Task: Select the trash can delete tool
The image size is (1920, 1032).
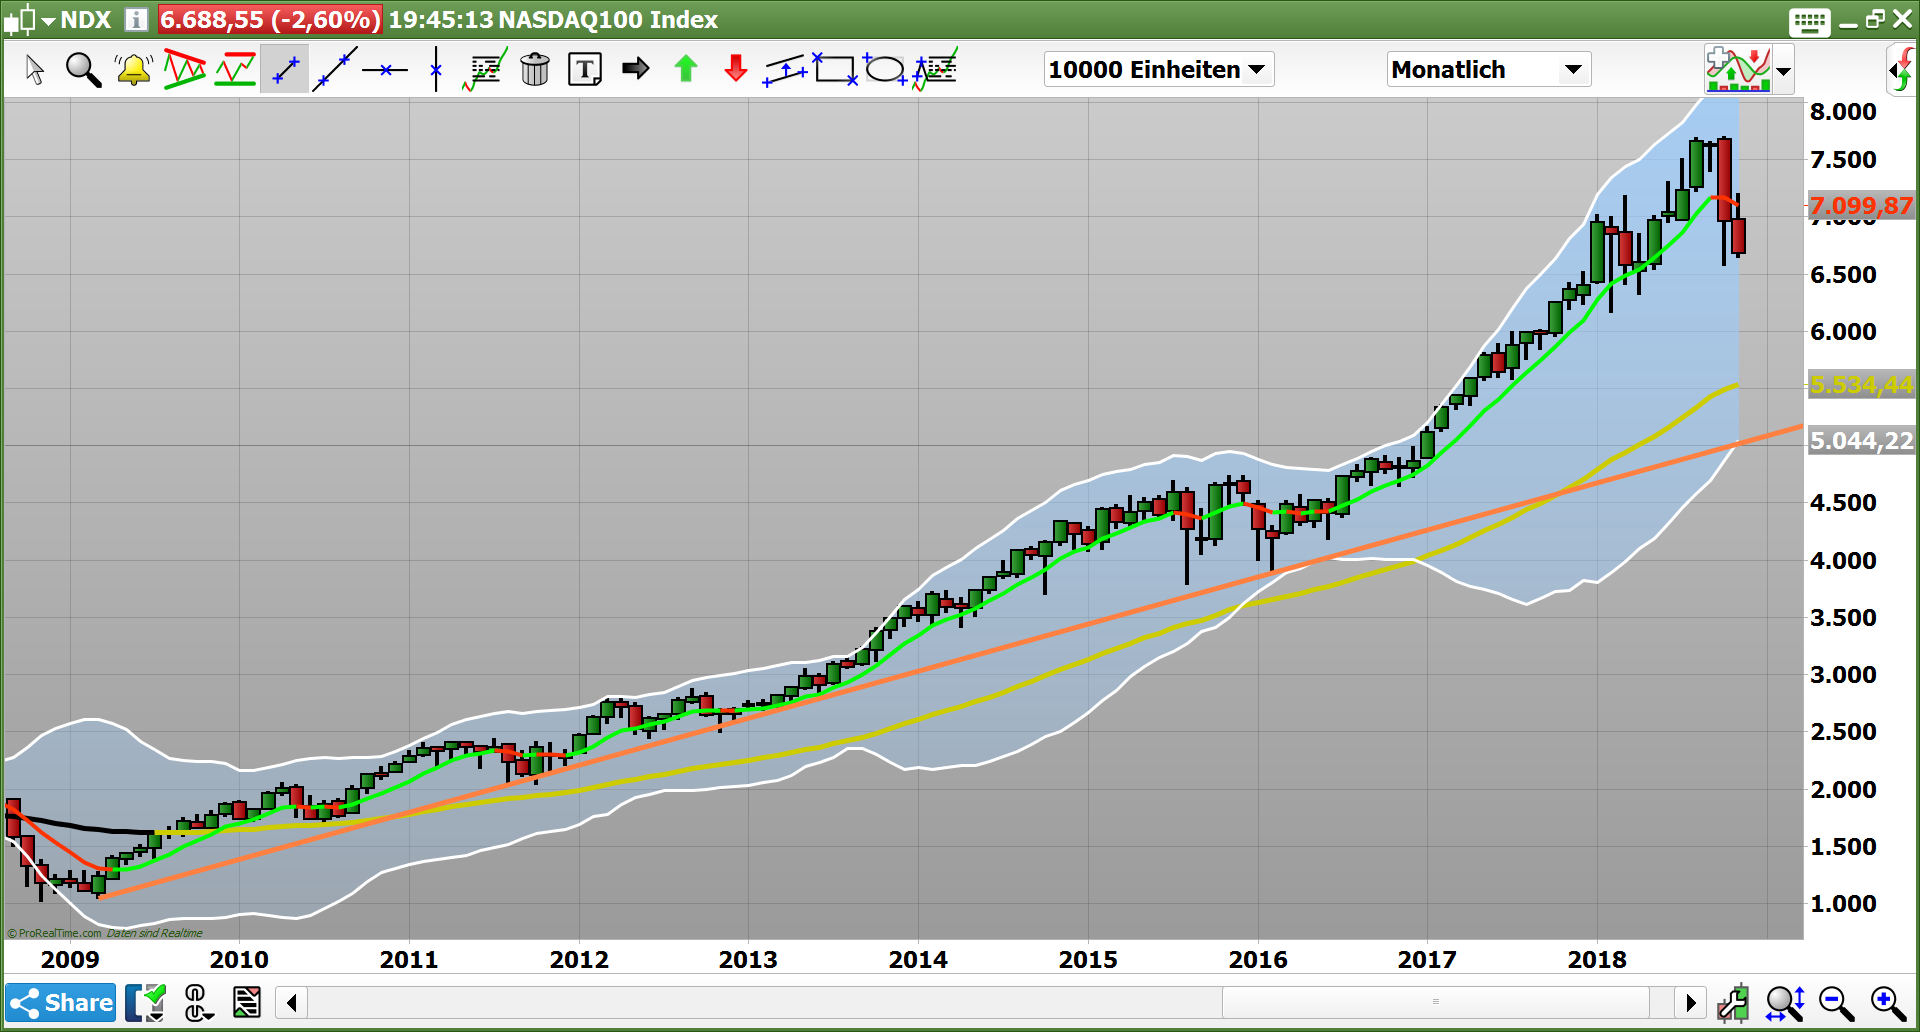Action: coord(535,70)
